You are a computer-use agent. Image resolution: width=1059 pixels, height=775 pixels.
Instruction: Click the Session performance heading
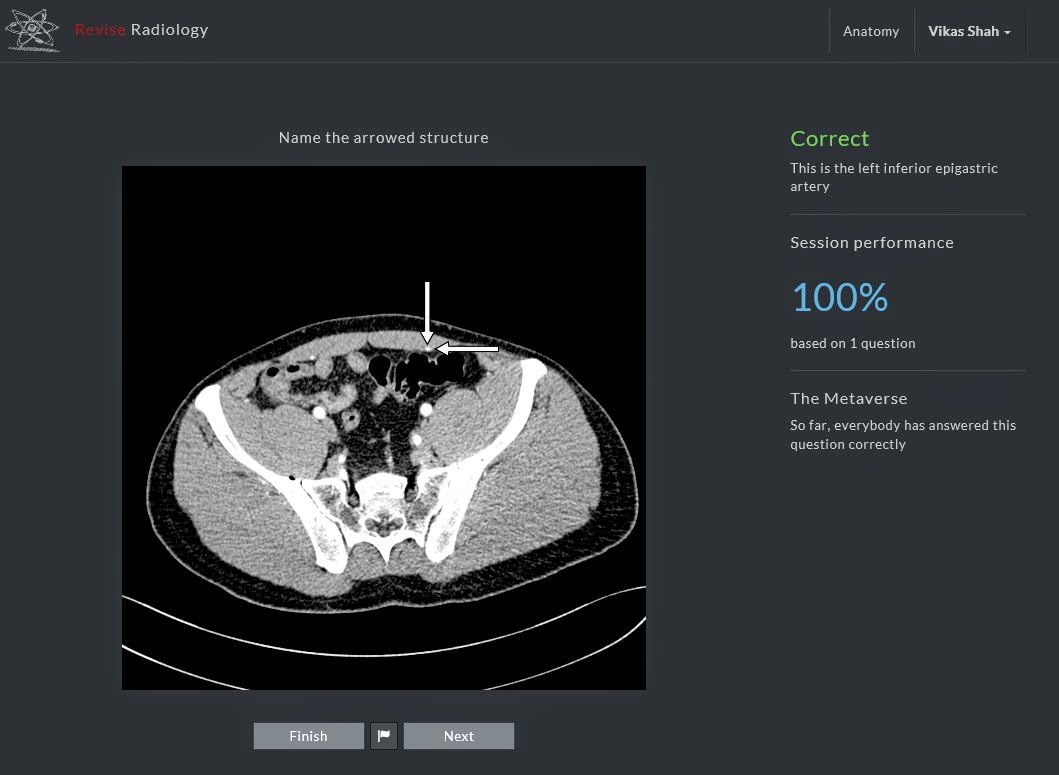click(871, 243)
